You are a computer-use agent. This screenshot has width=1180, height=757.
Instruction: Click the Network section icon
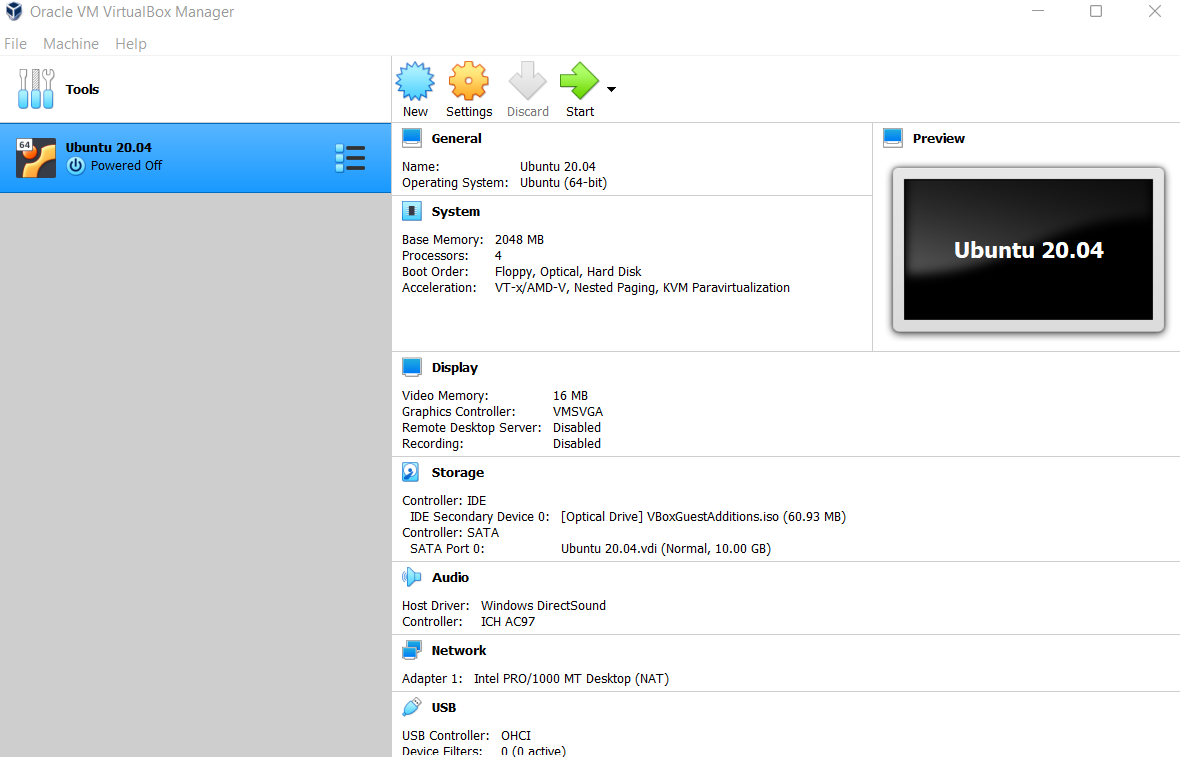[412, 648]
